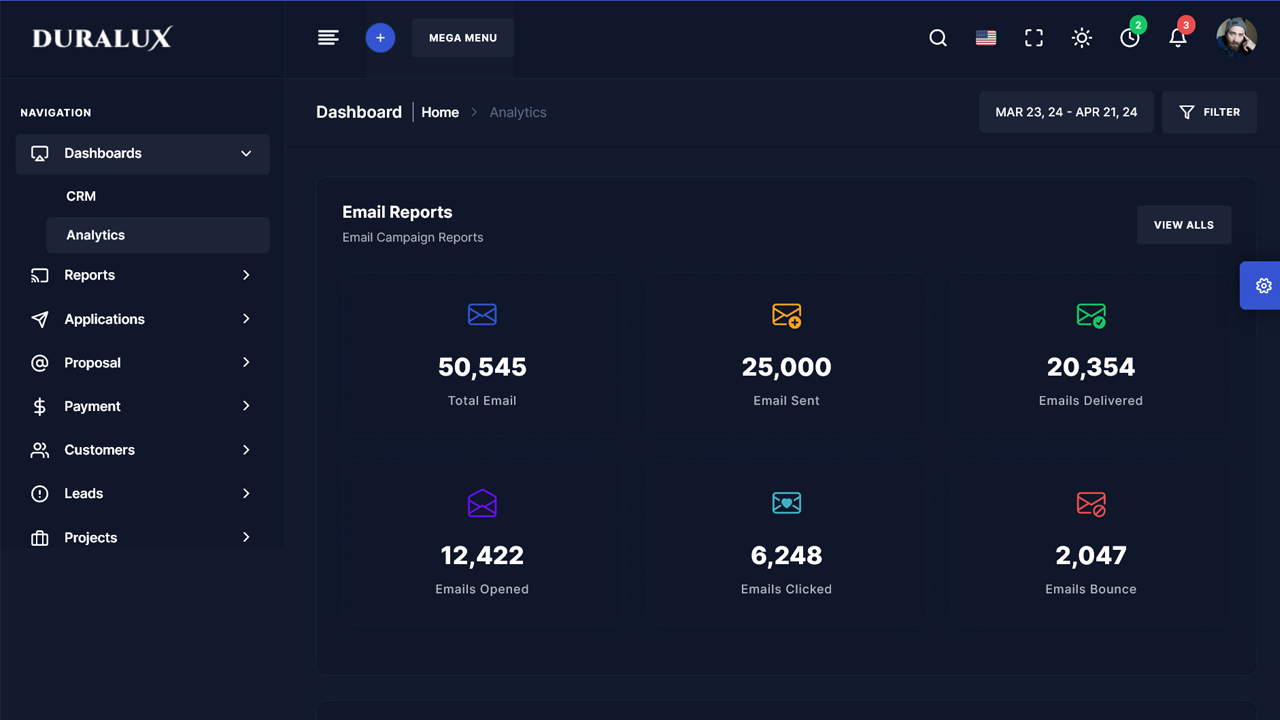Viewport: 1280px width, 720px height.
Task: Open the search icon in the header
Action: [937, 37]
